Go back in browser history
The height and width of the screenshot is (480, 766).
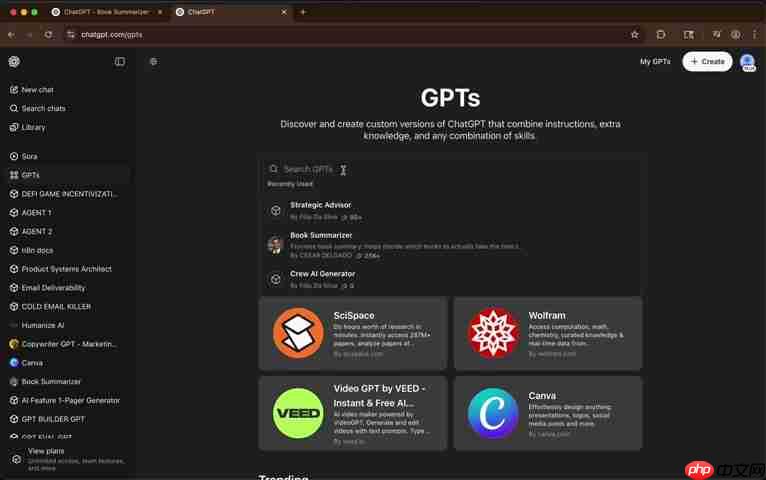[11, 35]
